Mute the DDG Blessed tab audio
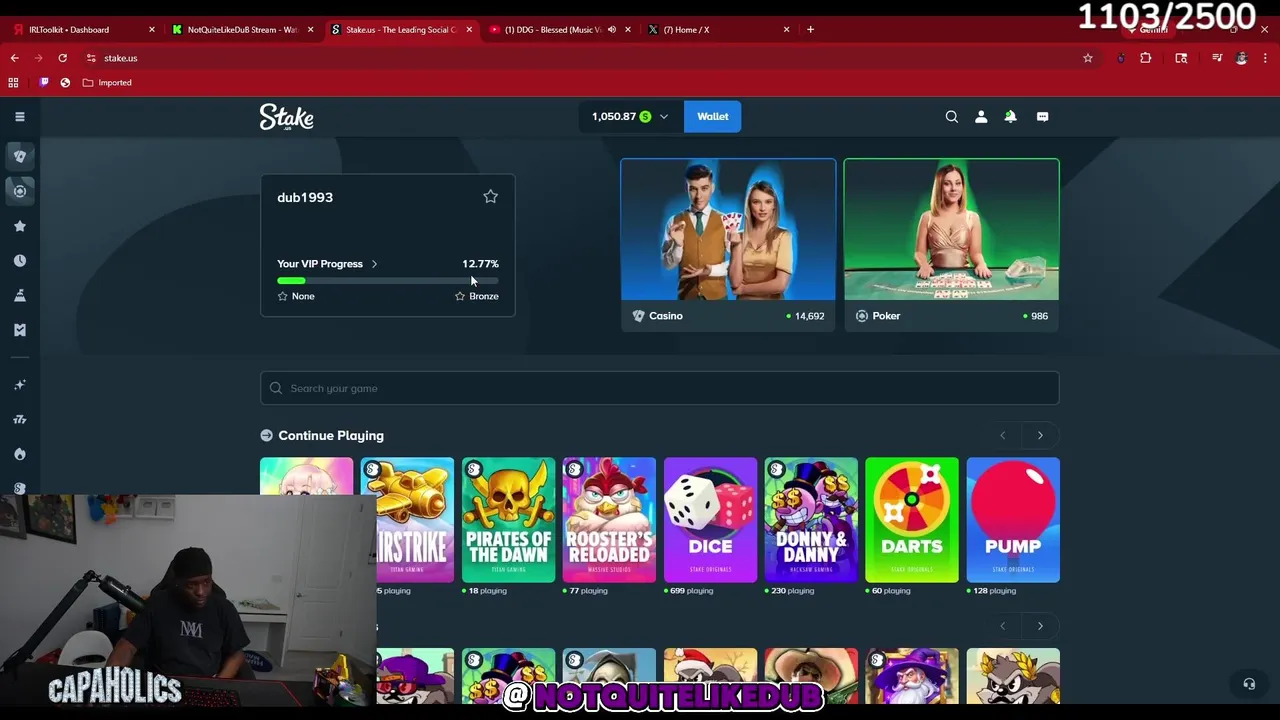 click(x=612, y=30)
